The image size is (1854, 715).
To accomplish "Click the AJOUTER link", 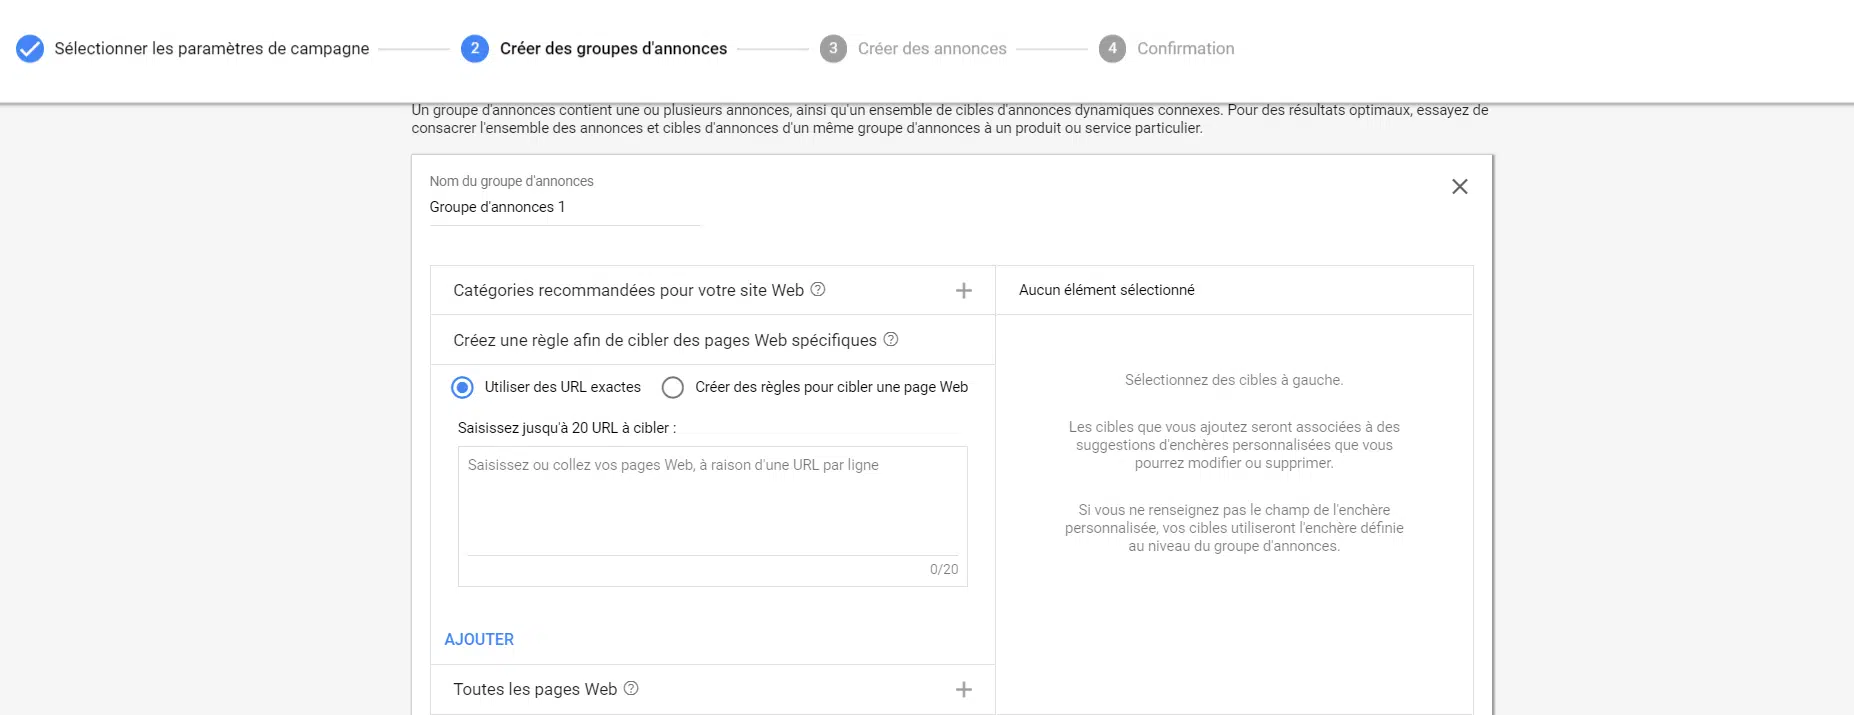I will pyautogui.click(x=479, y=639).
